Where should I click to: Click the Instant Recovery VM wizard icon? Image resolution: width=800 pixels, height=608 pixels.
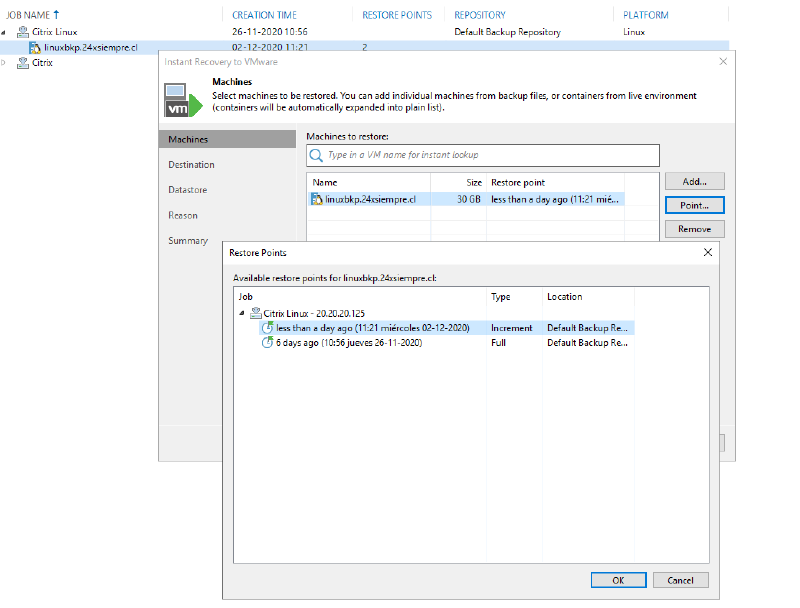pyautogui.click(x=183, y=100)
